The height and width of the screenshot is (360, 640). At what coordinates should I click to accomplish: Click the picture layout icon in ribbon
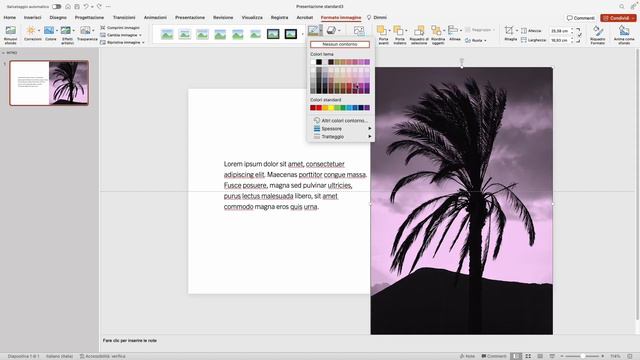pyautogui.click(x=359, y=31)
